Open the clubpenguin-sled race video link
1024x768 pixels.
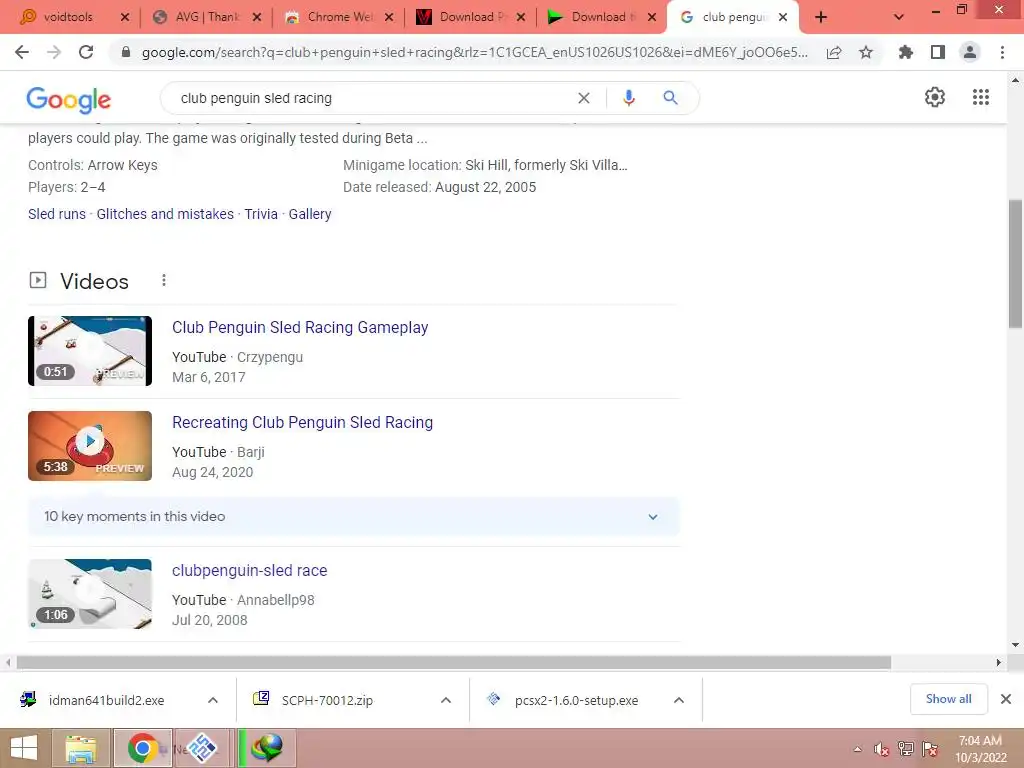pos(249,570)
